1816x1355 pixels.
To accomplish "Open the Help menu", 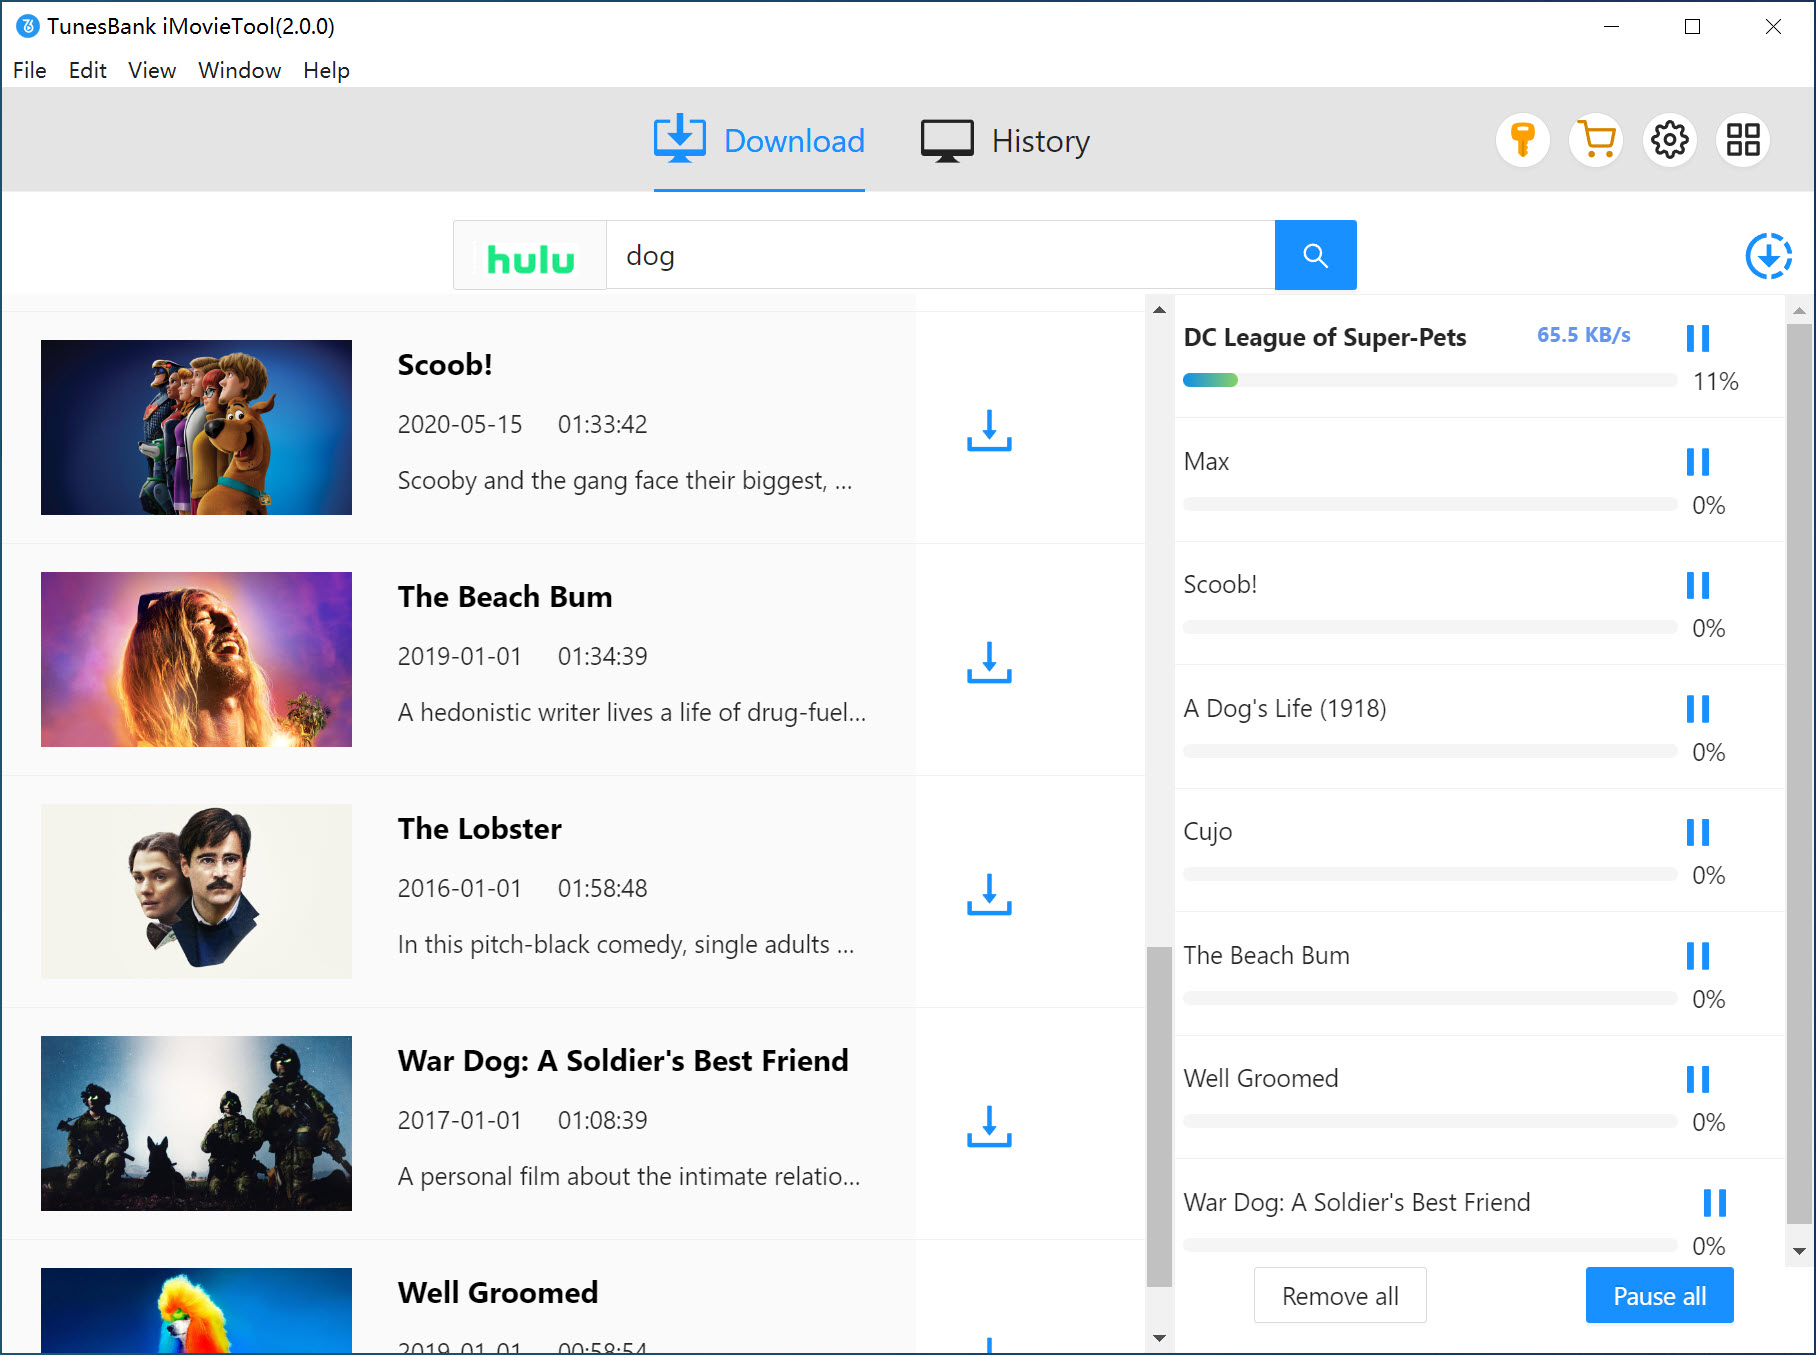I will [326, 70].
